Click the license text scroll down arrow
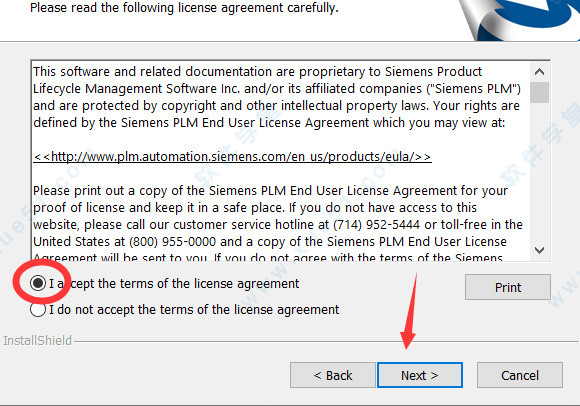 click(x=539, y=250)
